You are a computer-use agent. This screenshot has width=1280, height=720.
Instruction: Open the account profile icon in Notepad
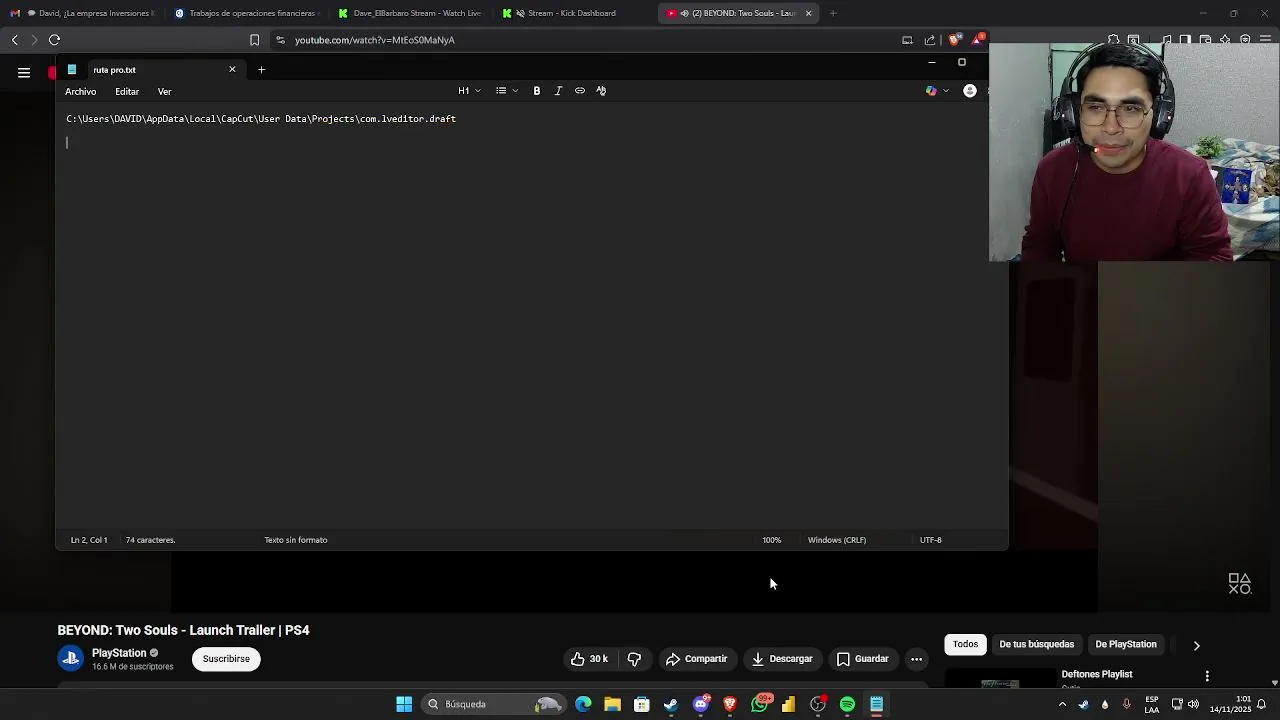(x=969, y=91)
